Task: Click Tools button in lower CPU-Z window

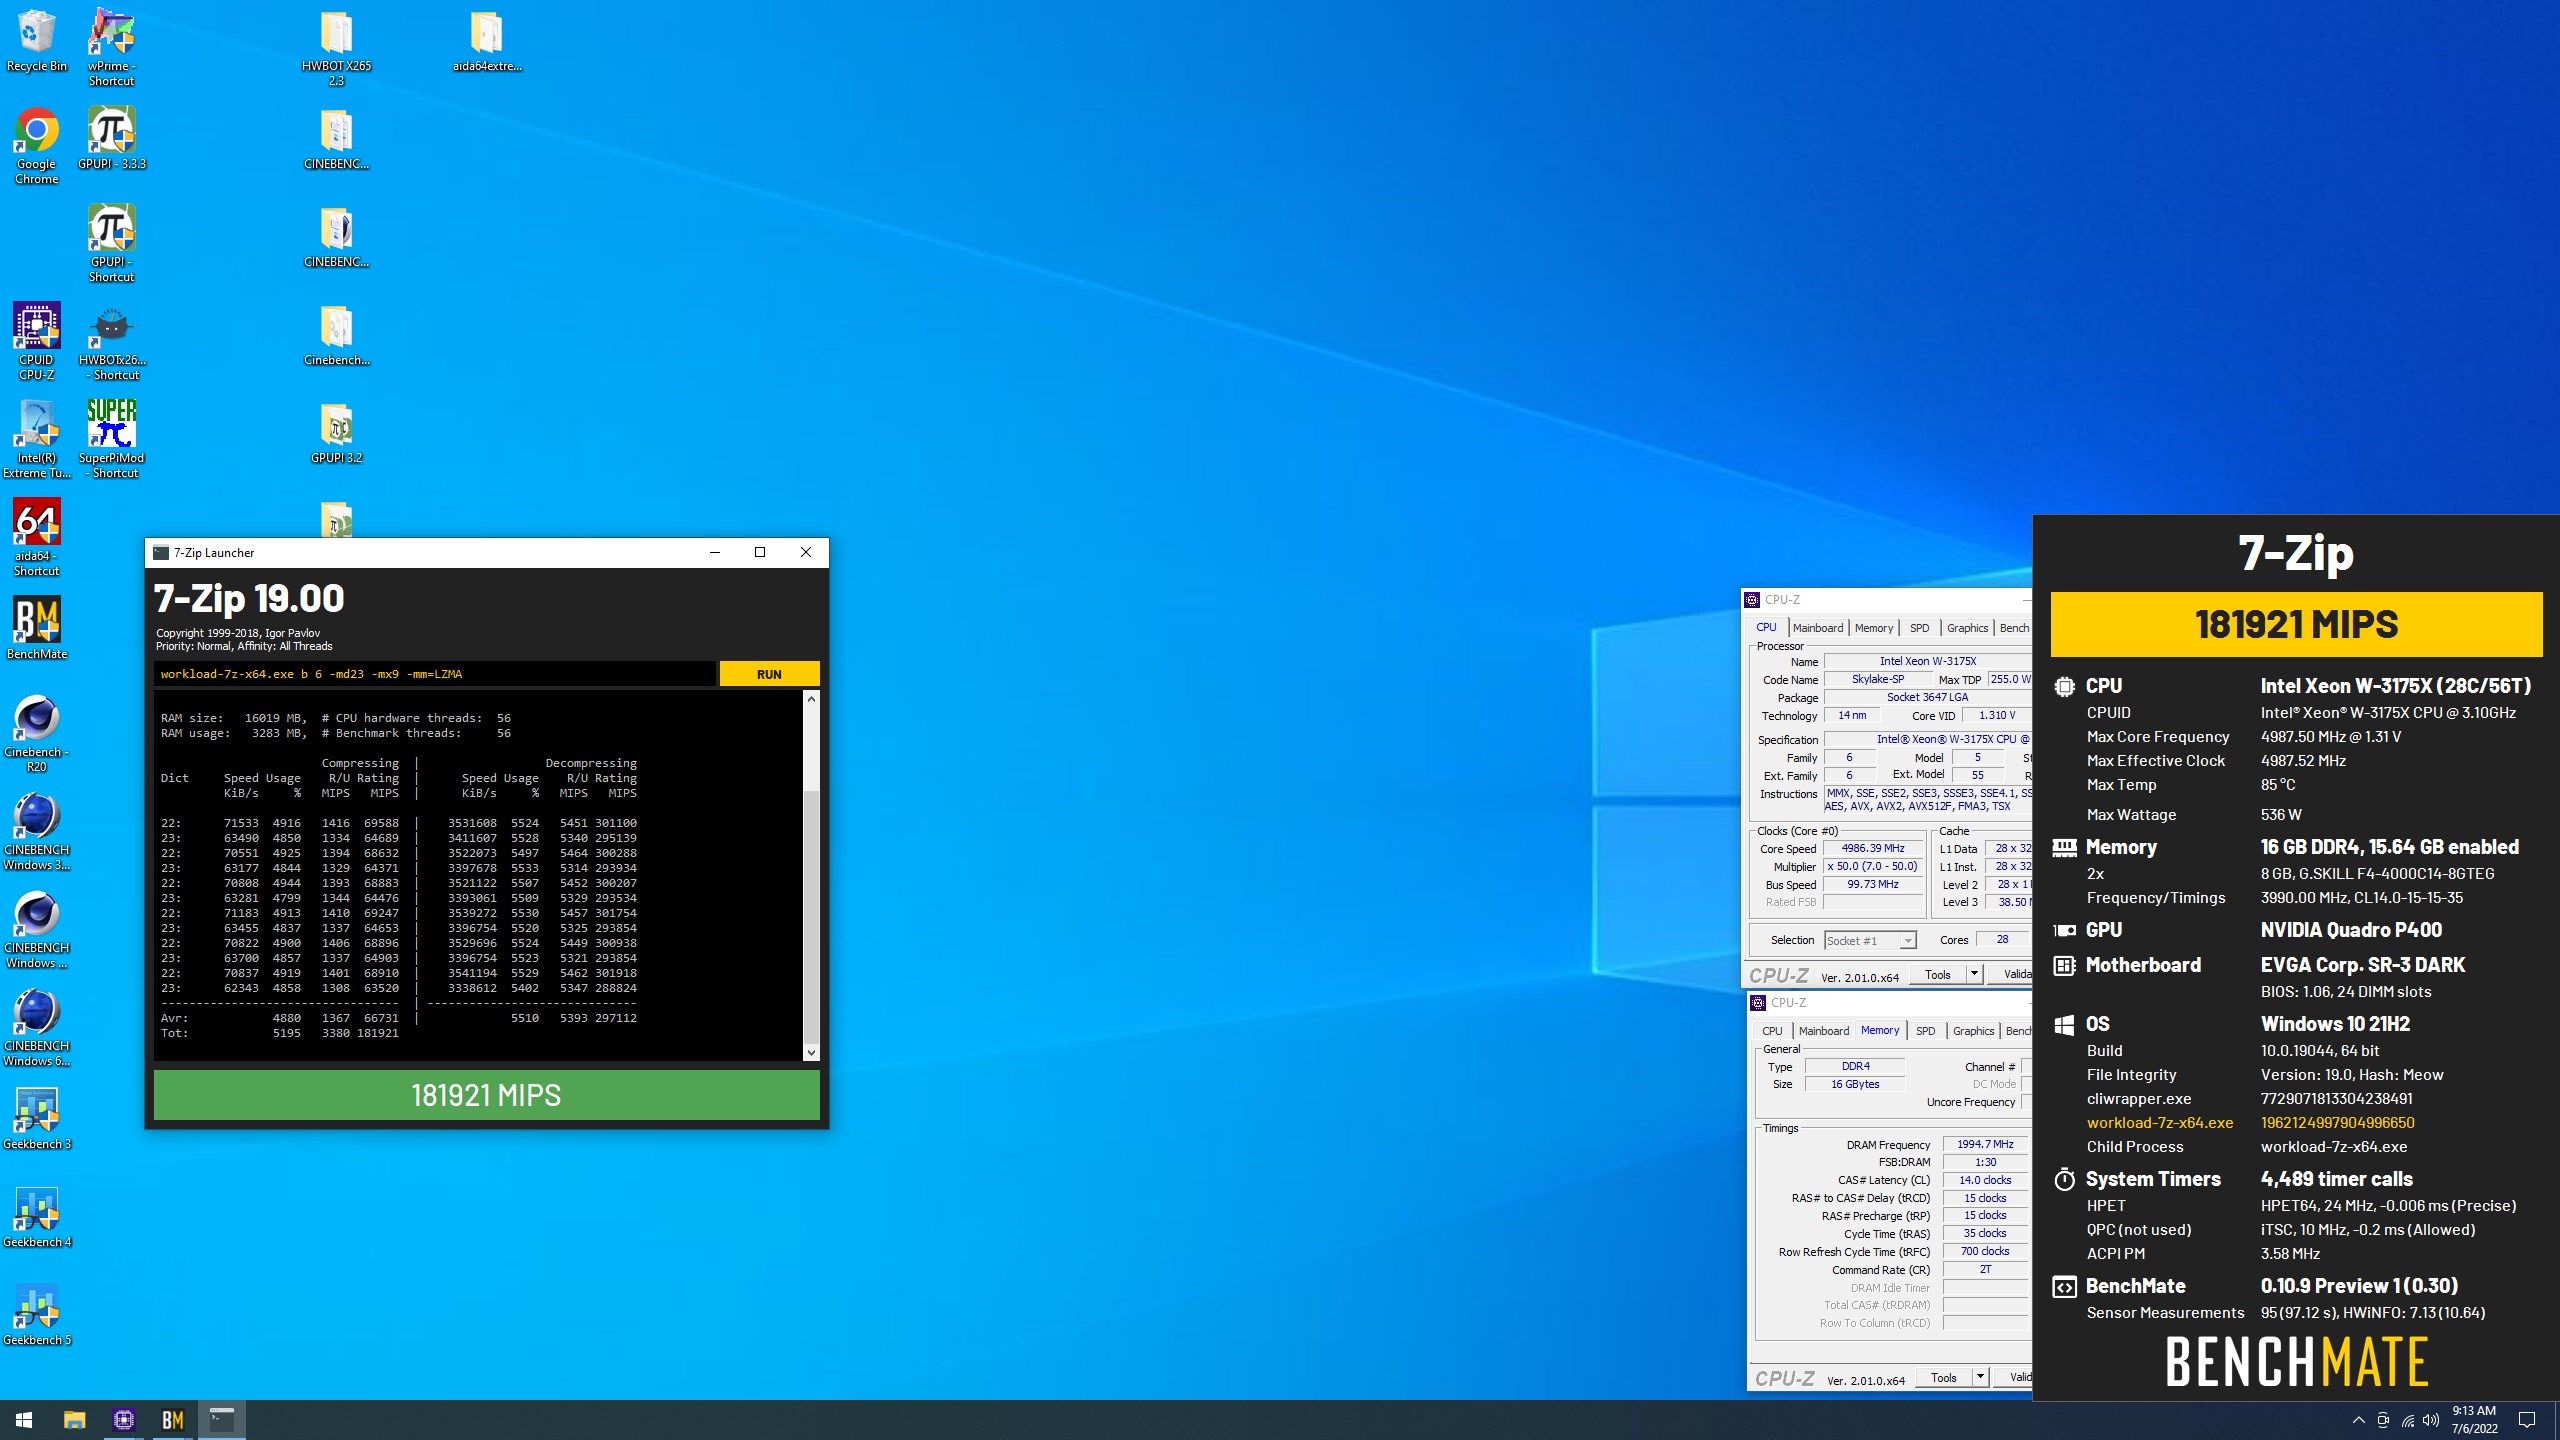Action: click(x=1944, y=1378)
